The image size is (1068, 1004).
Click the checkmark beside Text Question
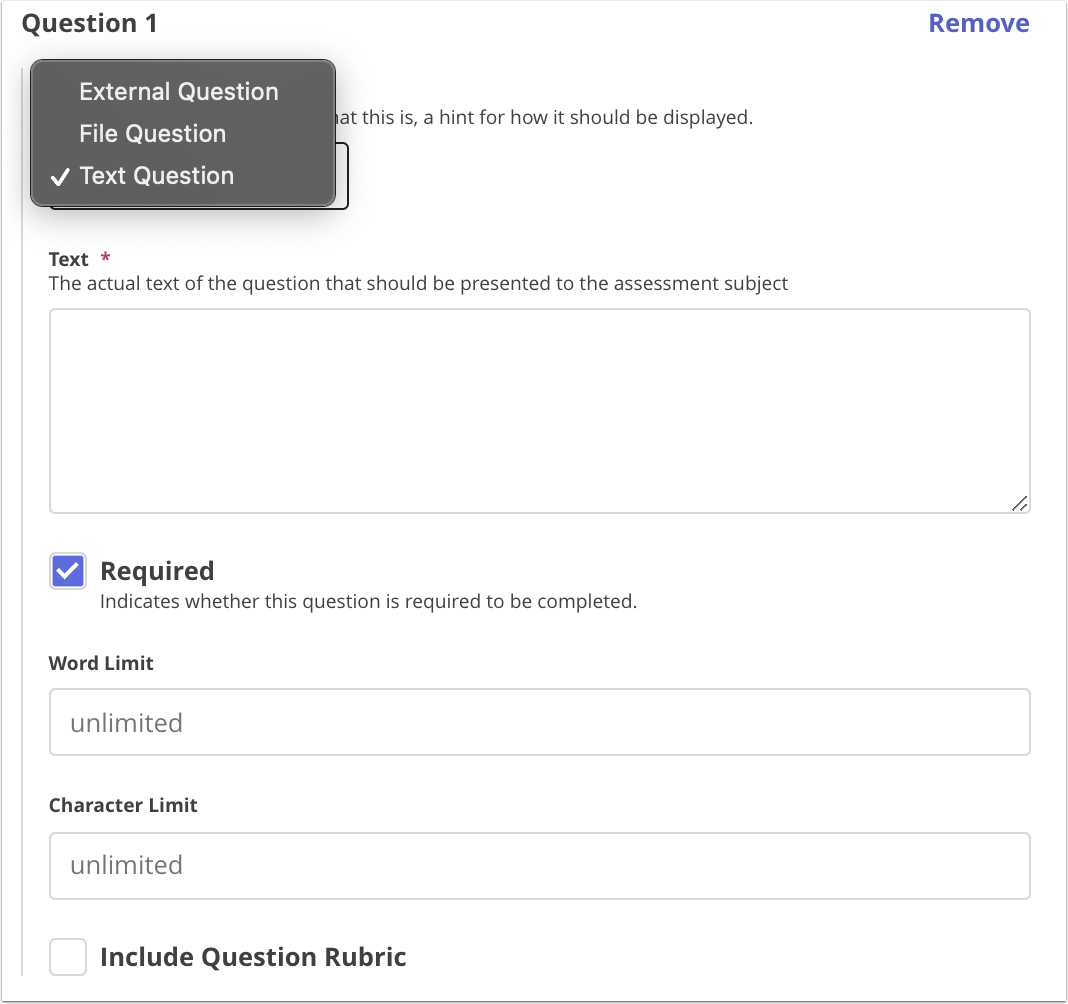[61, 176]
